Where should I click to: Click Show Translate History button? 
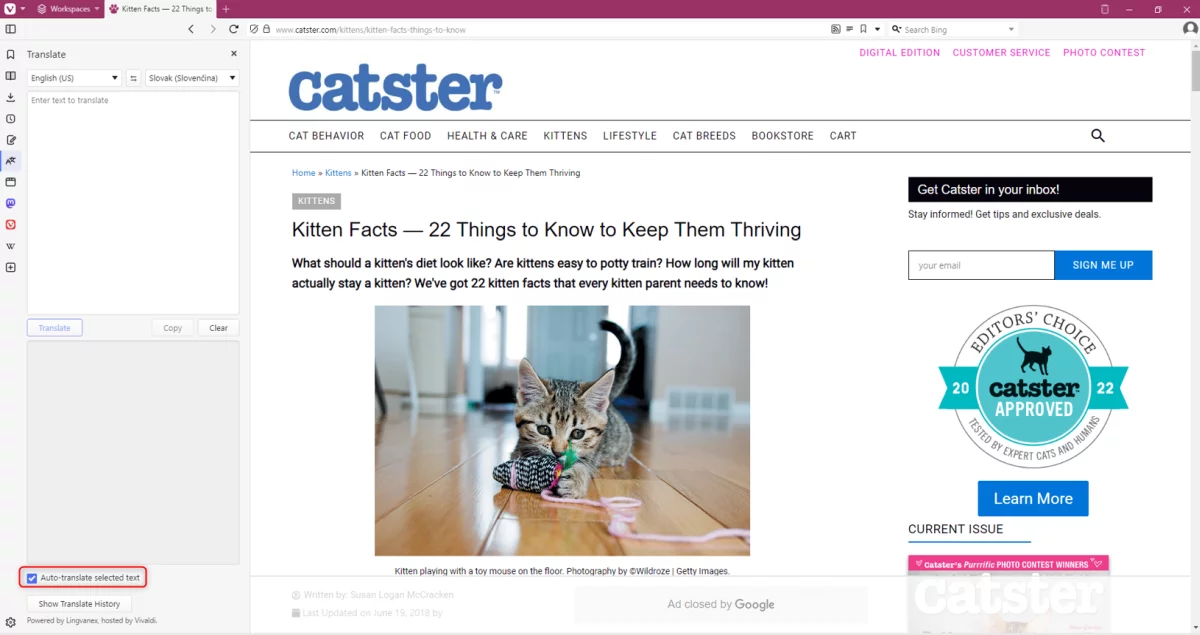[x=79, y=604]
